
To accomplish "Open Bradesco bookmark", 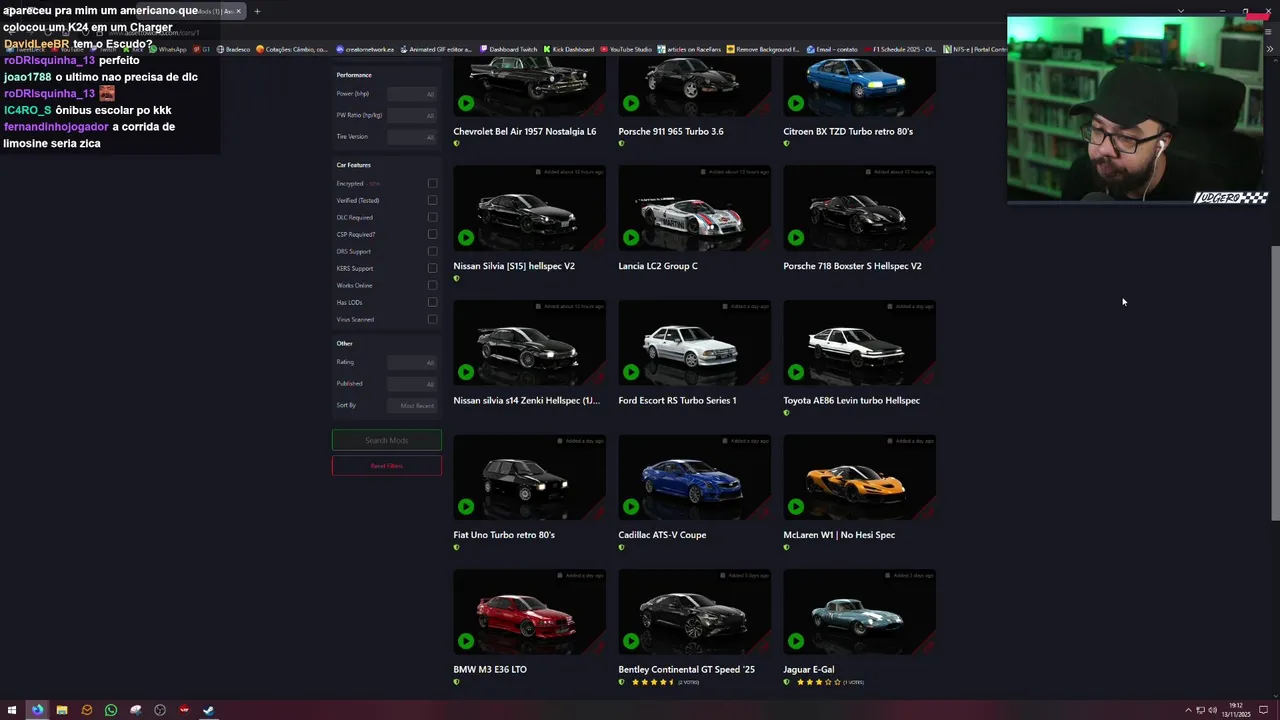I will 233,49.
